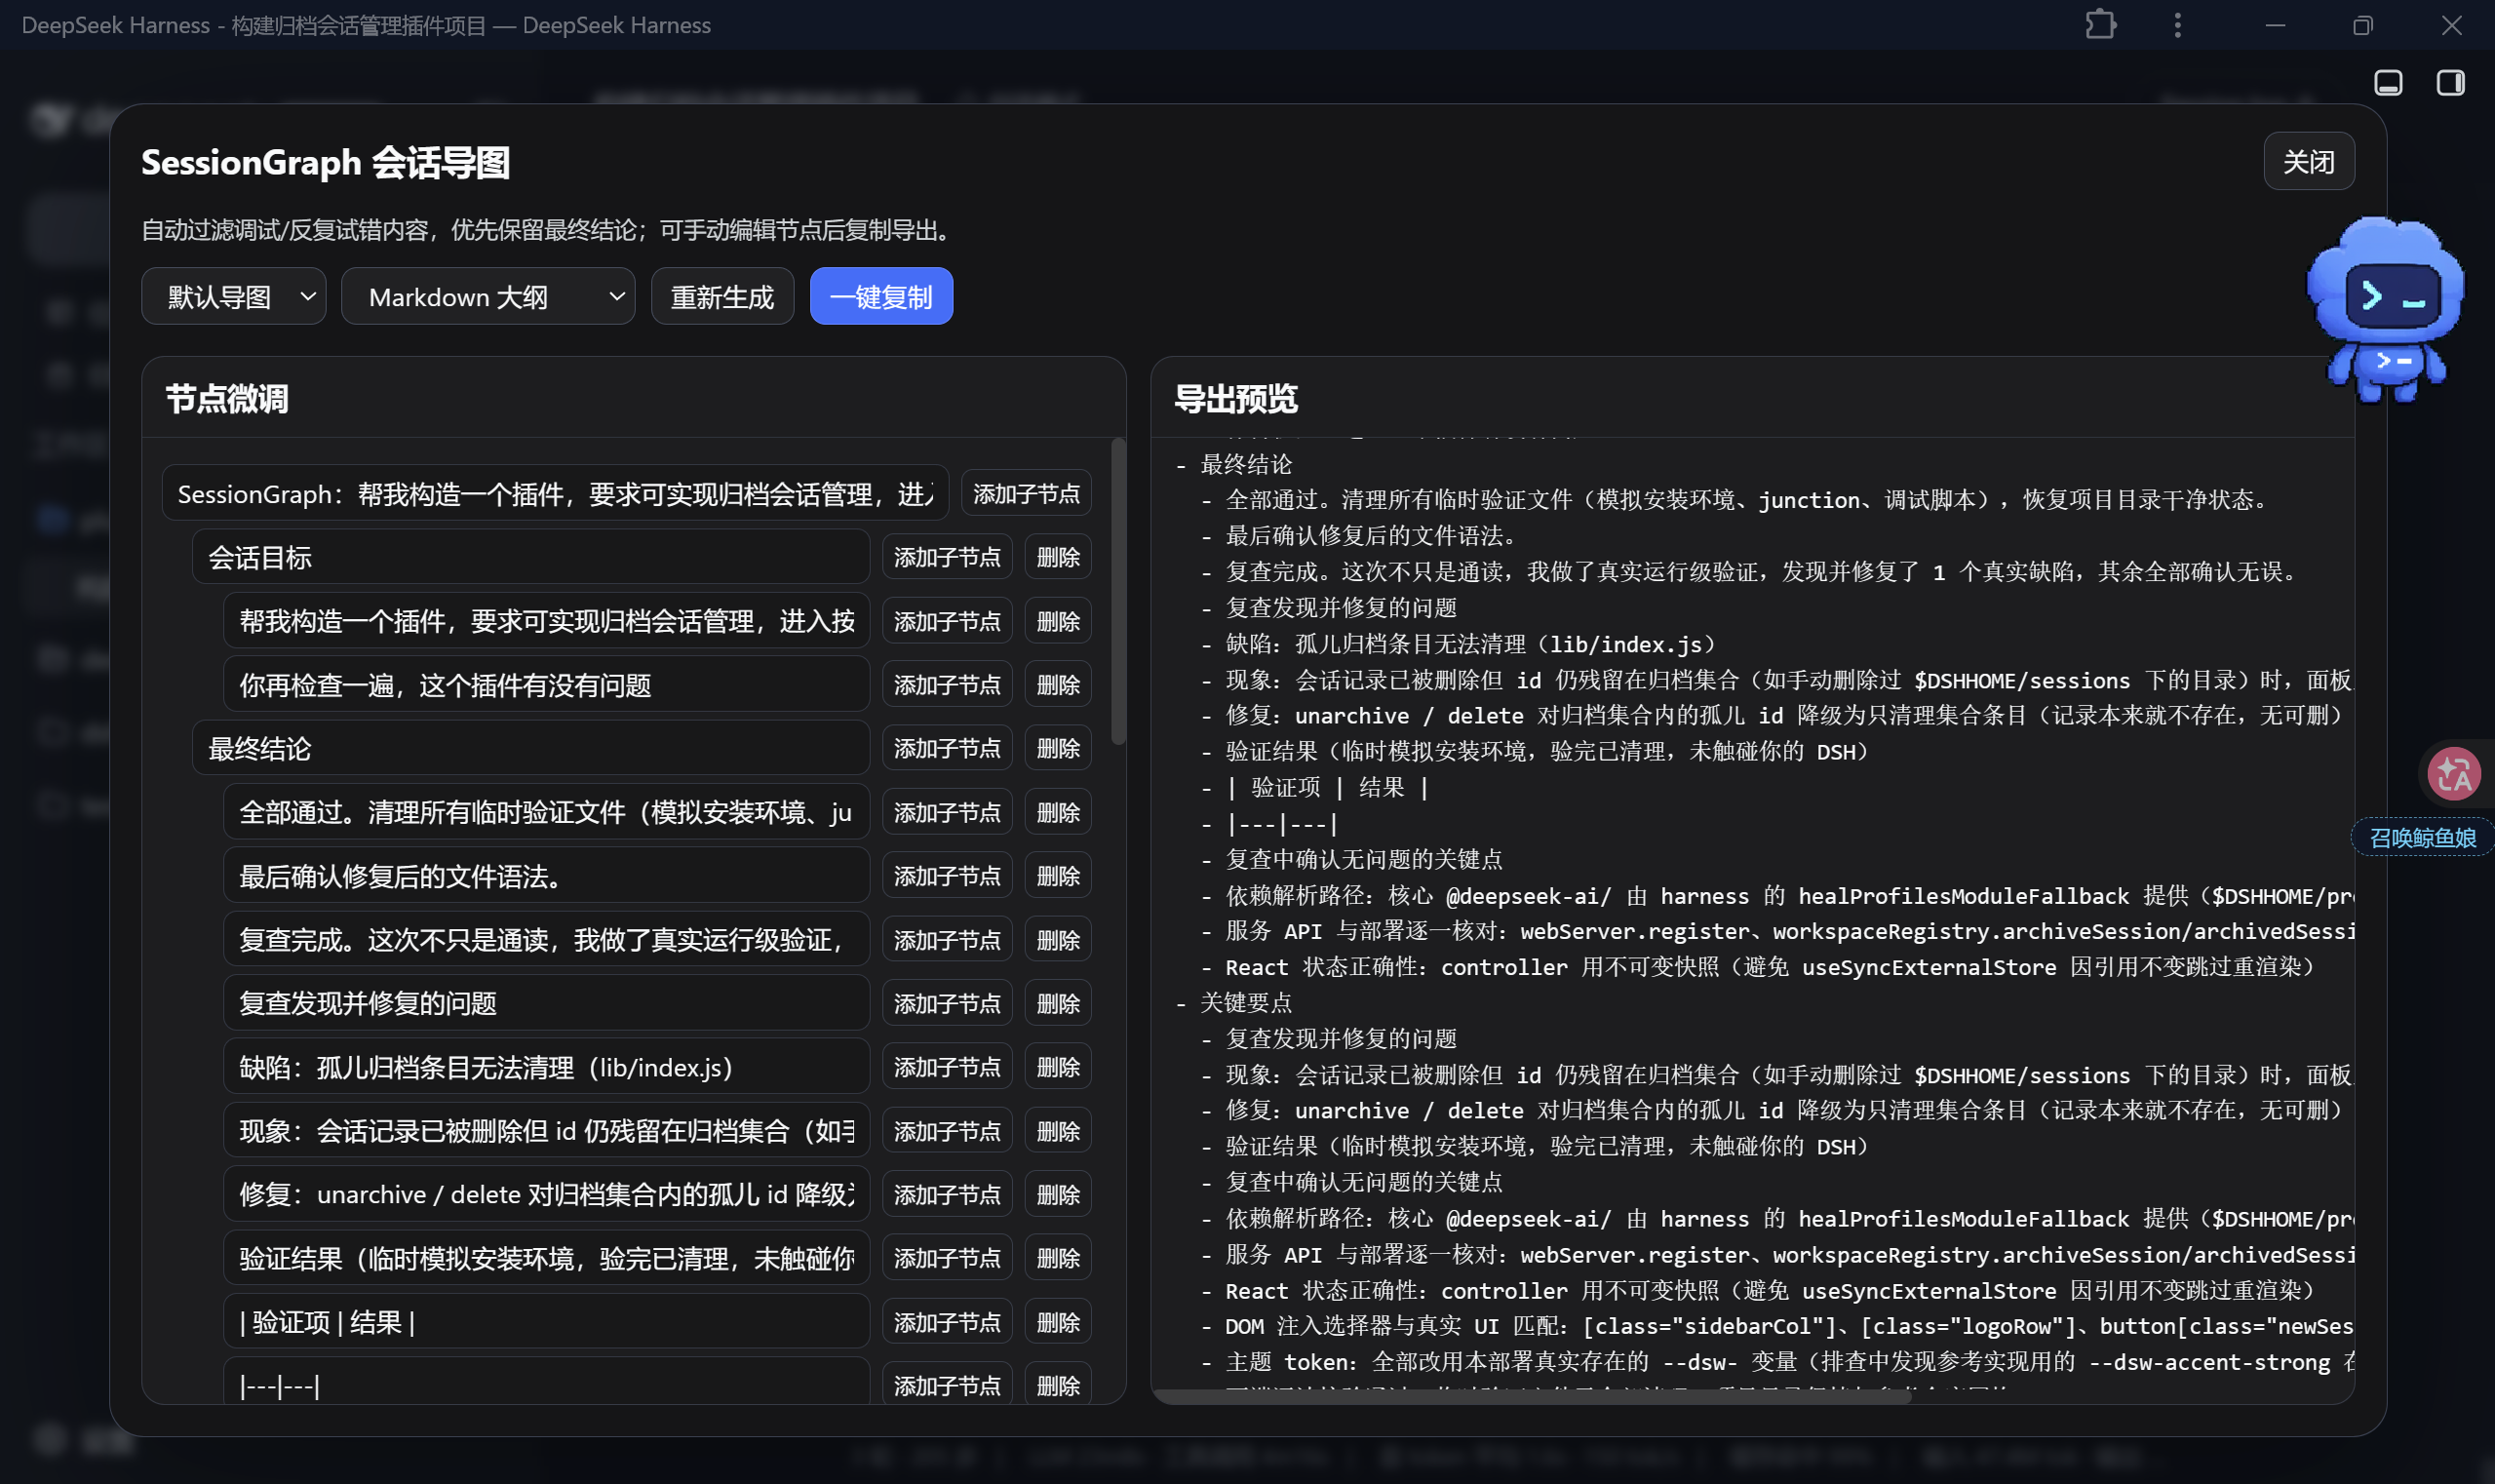2495x1484 pixels.
Task: Delete the 现象：会话记录已被删除 node
Action: (x=1058, y=1130)
